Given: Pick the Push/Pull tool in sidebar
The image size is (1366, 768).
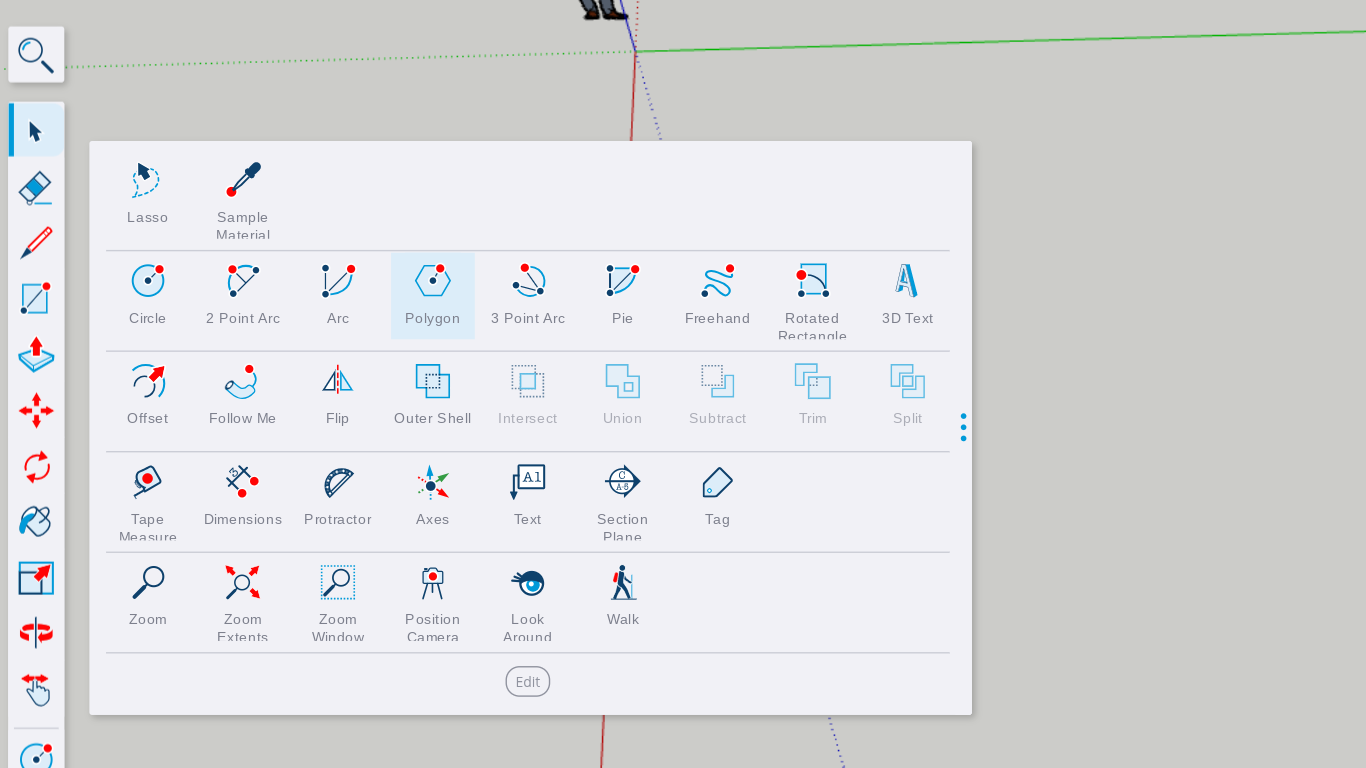Looking at the screenshot, I should (36, 355).
